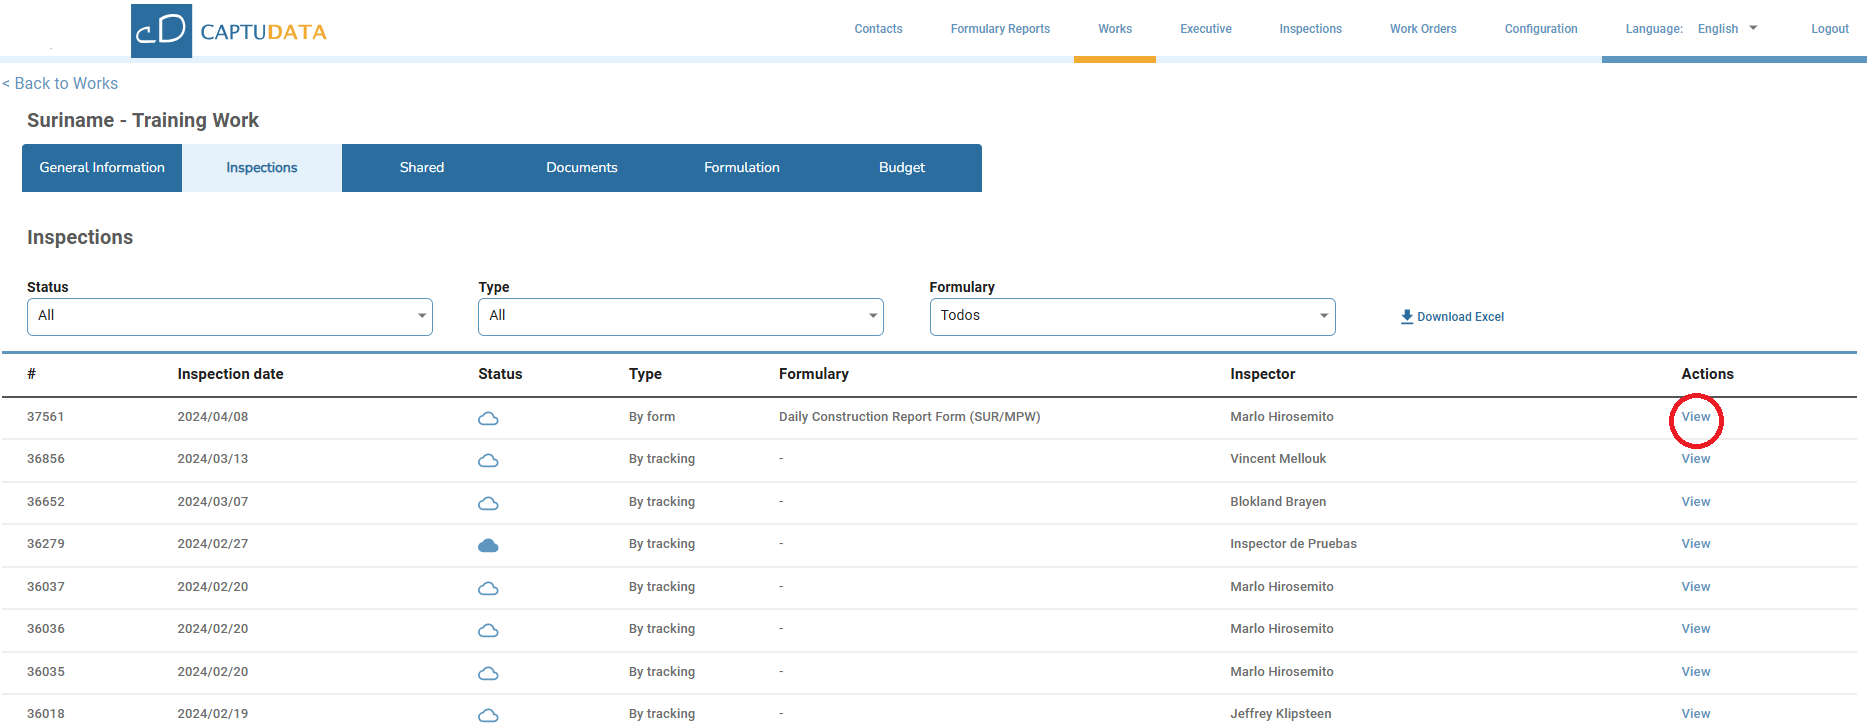Click cloud status icon for inspection 36037

488,588
